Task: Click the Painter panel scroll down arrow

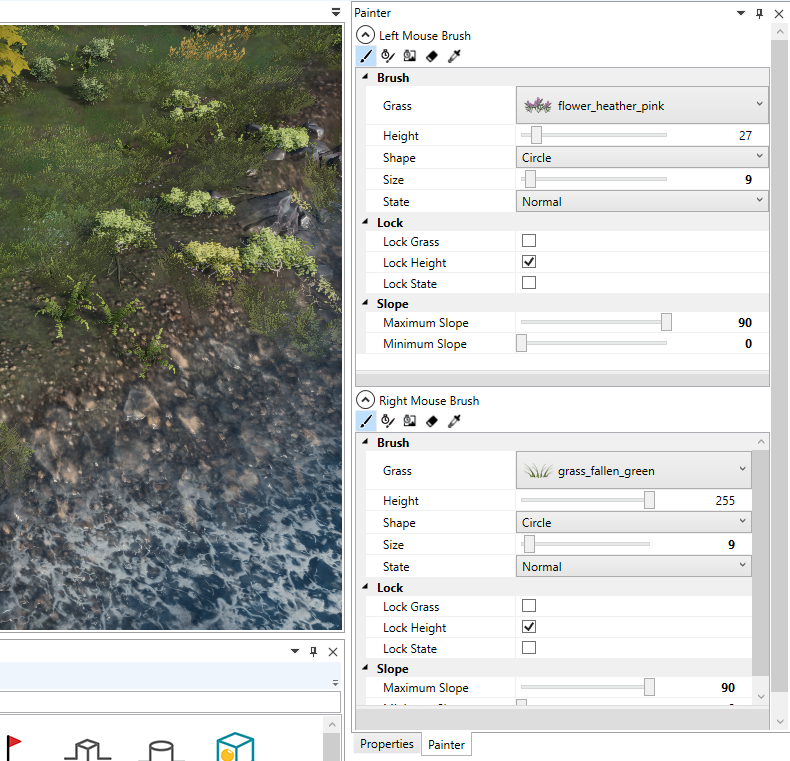Action: (779, 721)
